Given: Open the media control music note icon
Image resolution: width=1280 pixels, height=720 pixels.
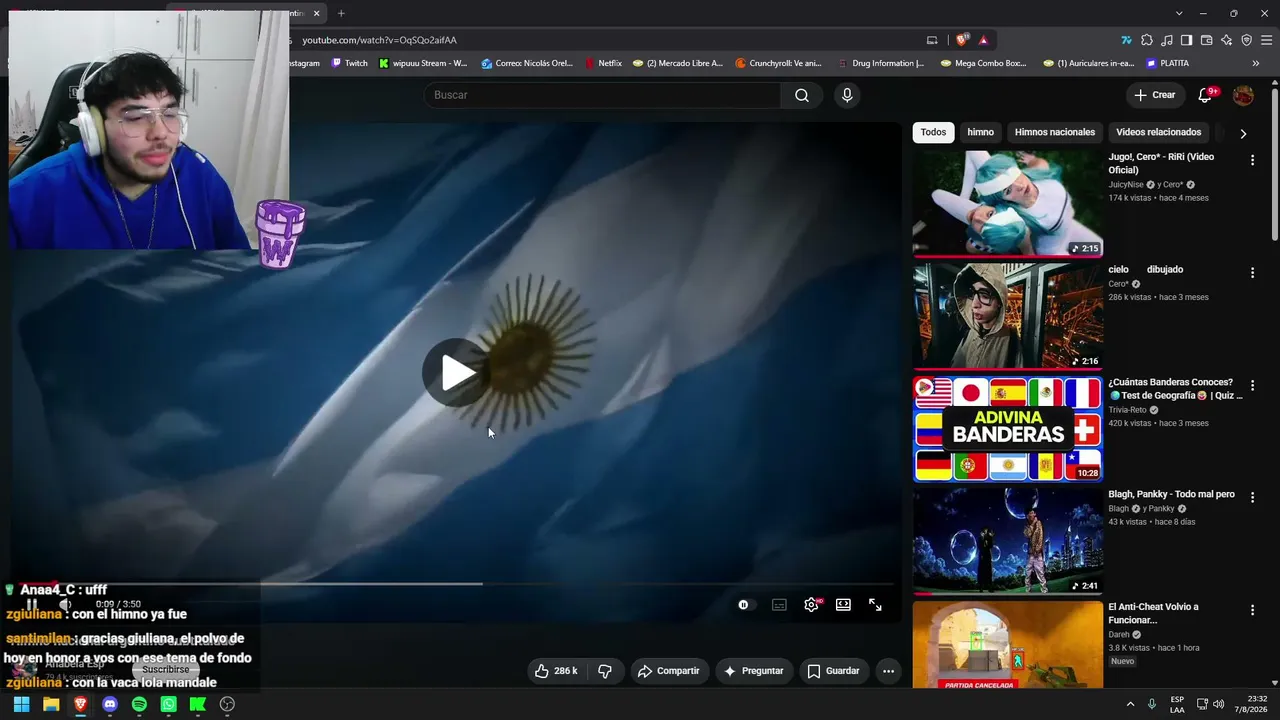Looking at the screenshot, I should coord(1167,40).
